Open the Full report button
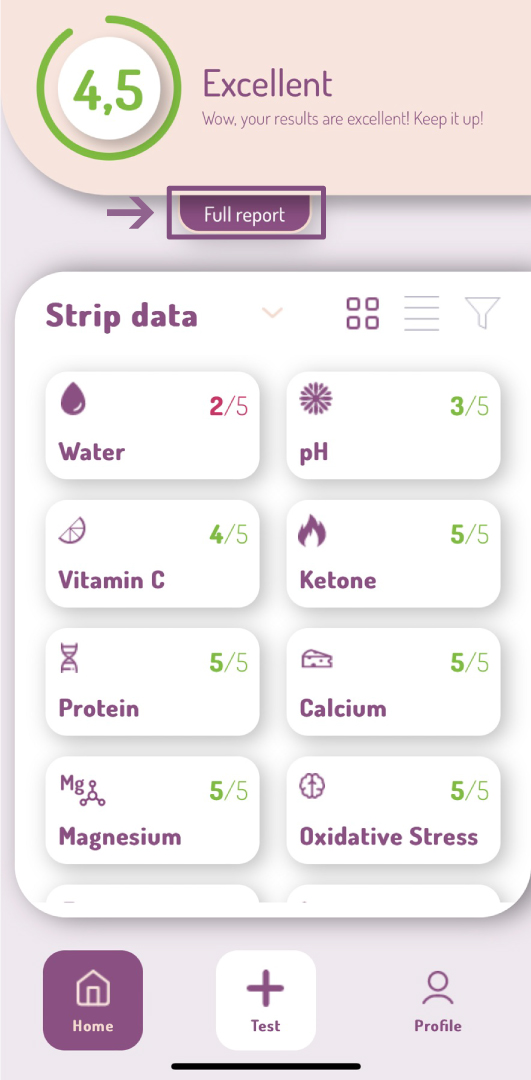This screenshot has height=1080, width=531. (244, 214)
